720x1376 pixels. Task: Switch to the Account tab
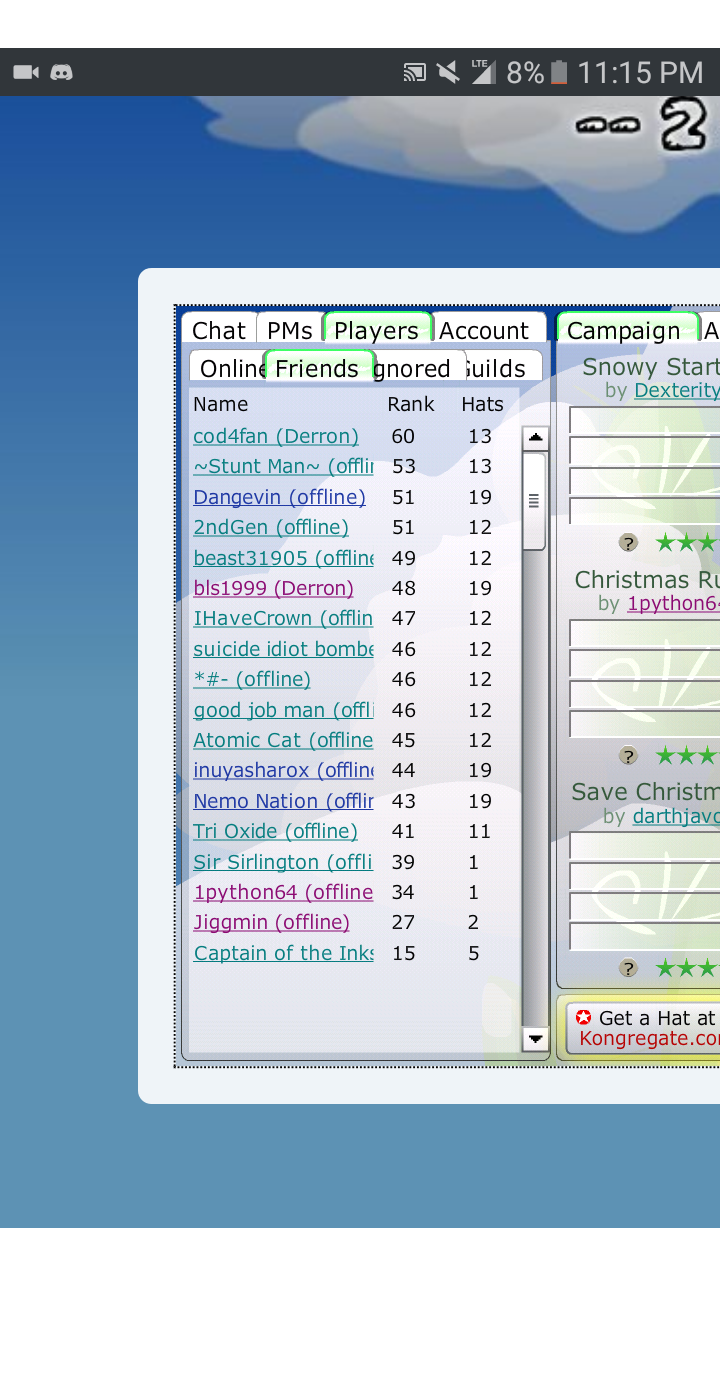[x=488, y=330]
